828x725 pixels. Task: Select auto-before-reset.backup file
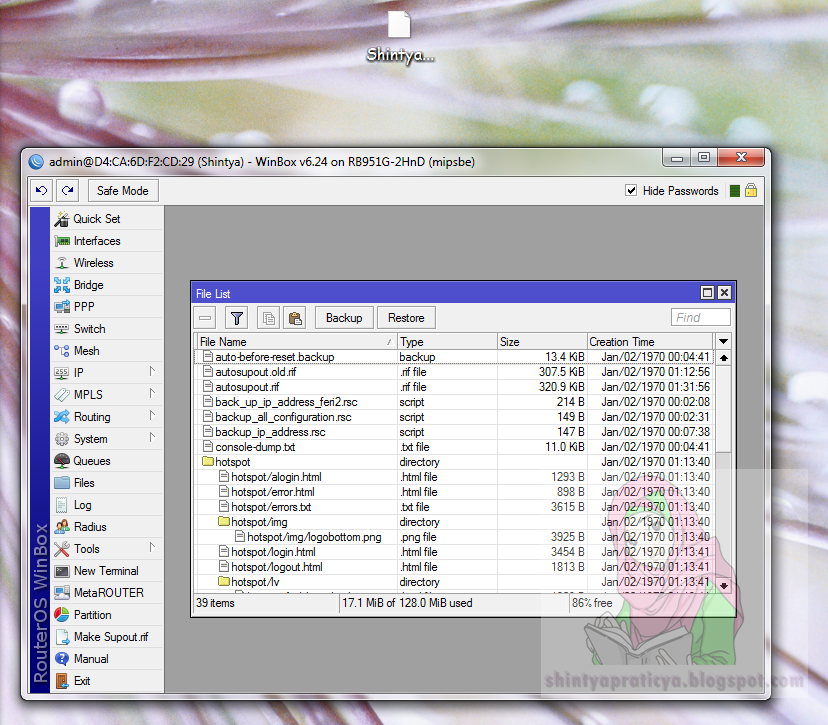[454, 357]
